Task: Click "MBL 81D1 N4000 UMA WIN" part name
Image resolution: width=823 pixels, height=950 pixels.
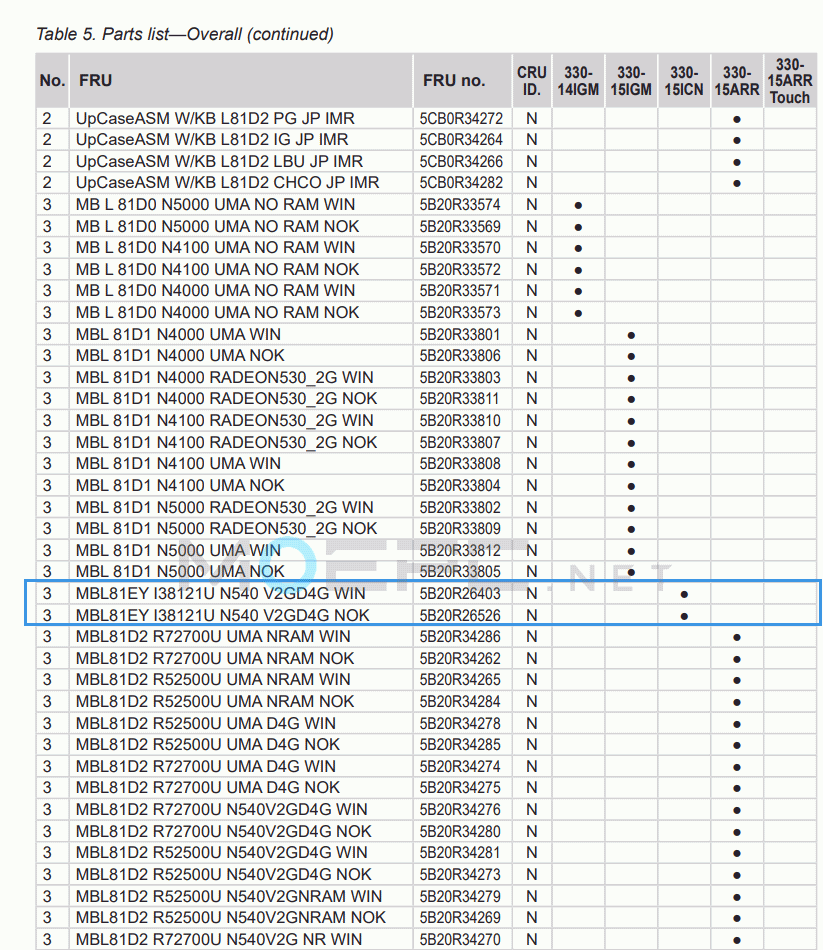Action: tap(178, 334)
